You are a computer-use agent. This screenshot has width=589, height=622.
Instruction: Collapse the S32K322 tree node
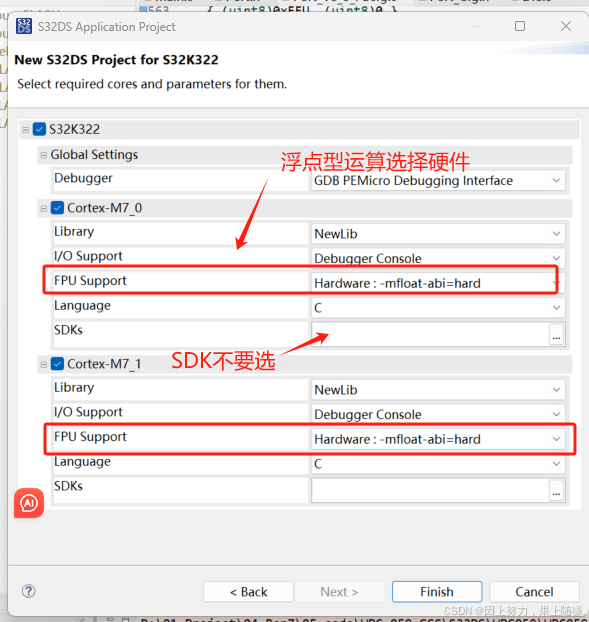[x=26, y=130]
